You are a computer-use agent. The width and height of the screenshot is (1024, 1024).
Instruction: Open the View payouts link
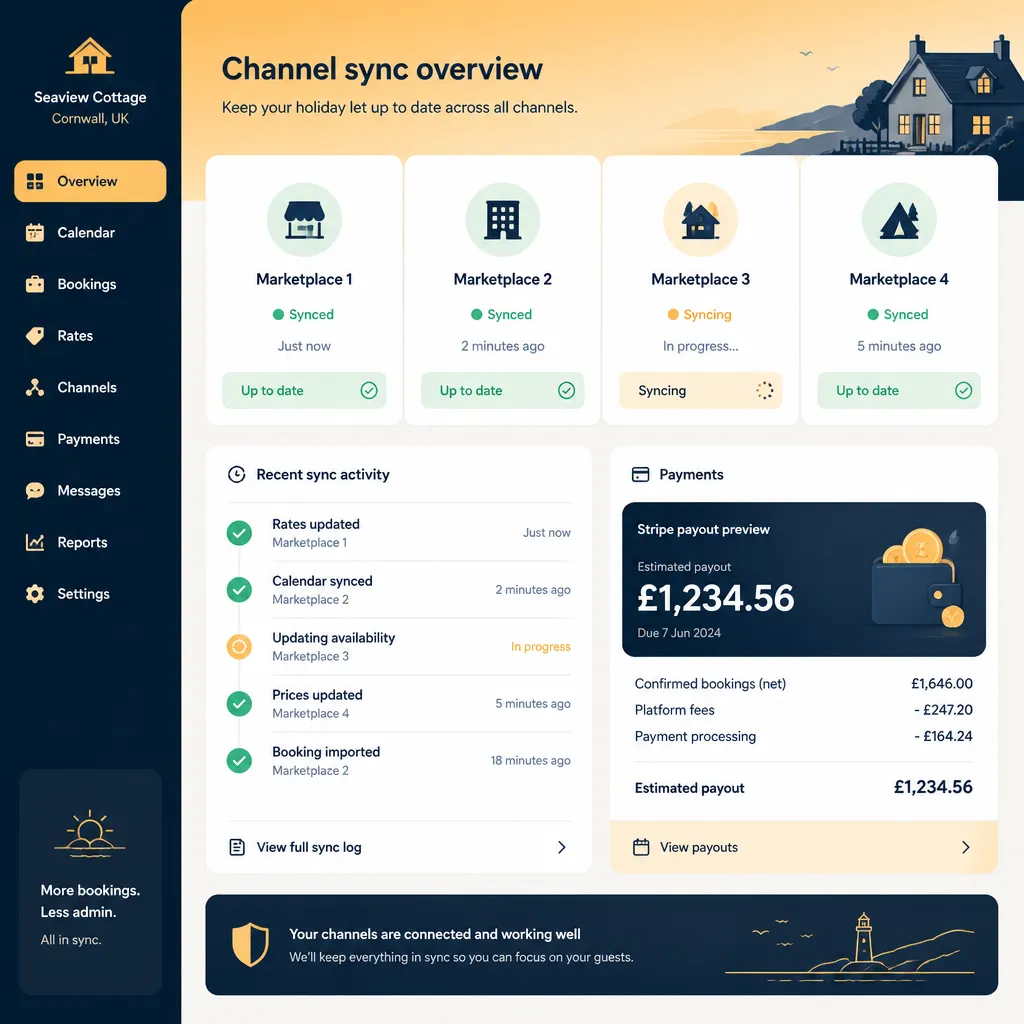(x=804, y=847)
